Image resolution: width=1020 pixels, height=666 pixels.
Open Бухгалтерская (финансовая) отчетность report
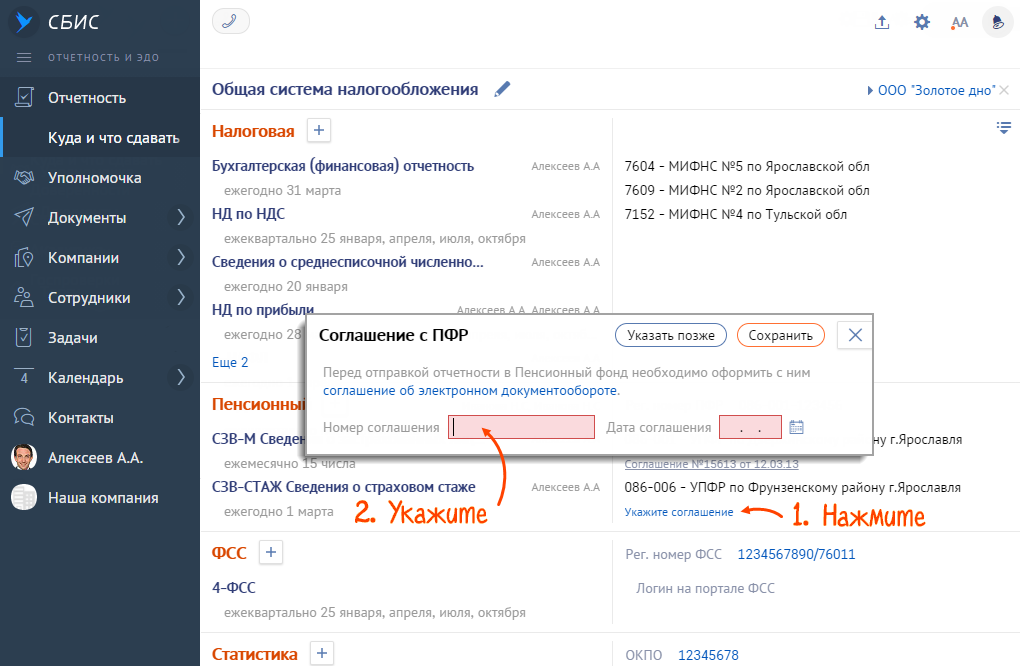[x=343, y=166]
